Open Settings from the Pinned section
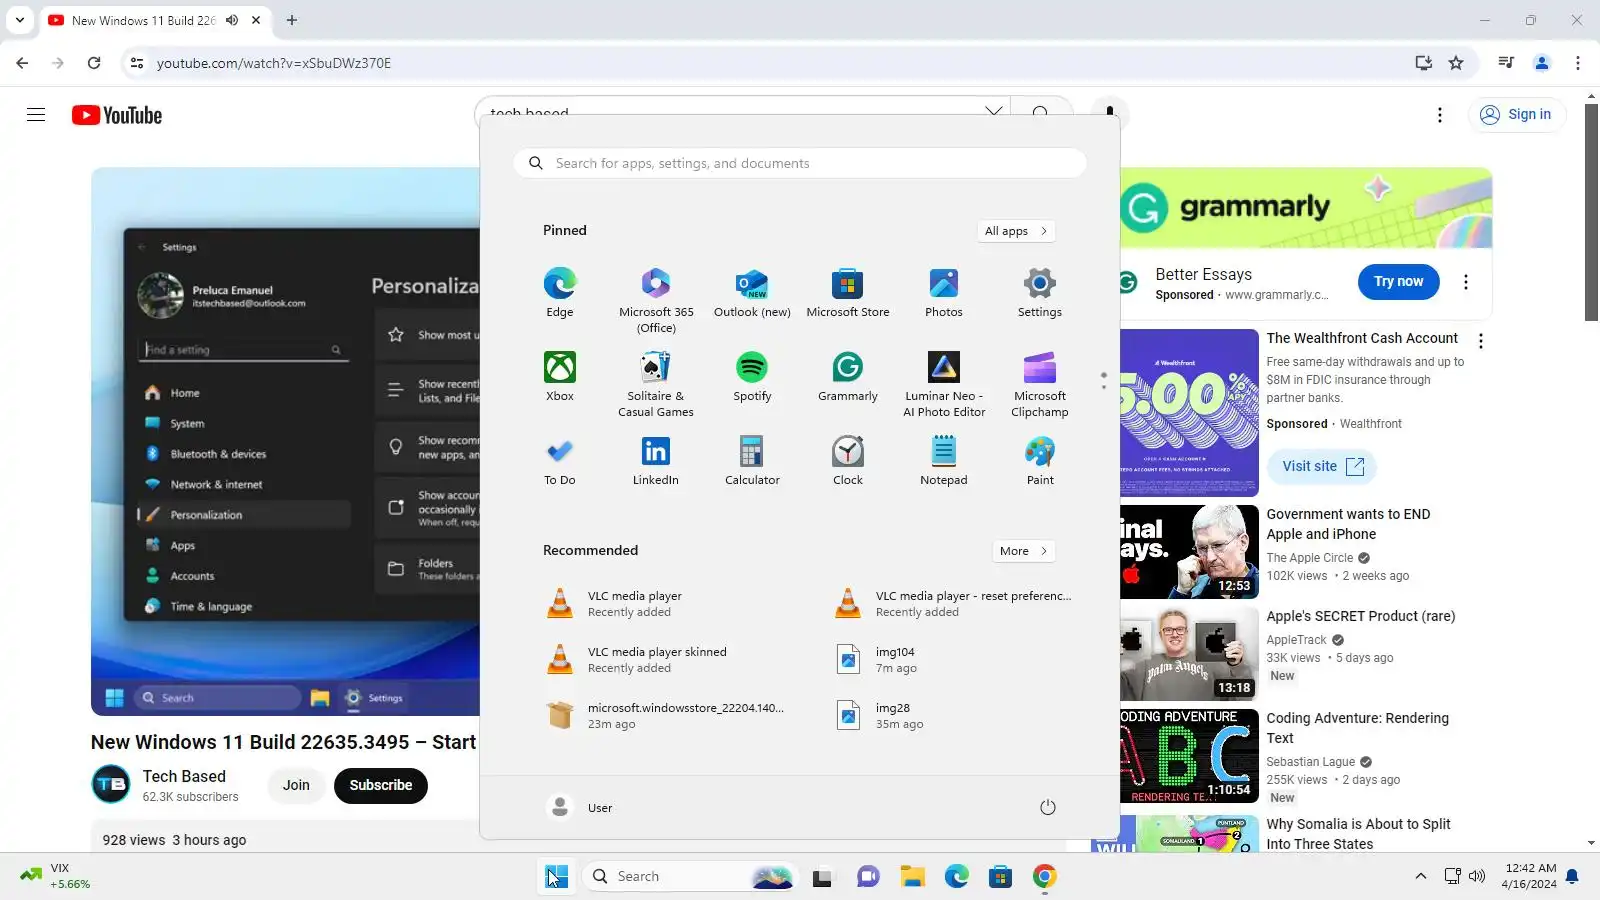Viewport: 1600px width, 900px height. point(1040,292)
